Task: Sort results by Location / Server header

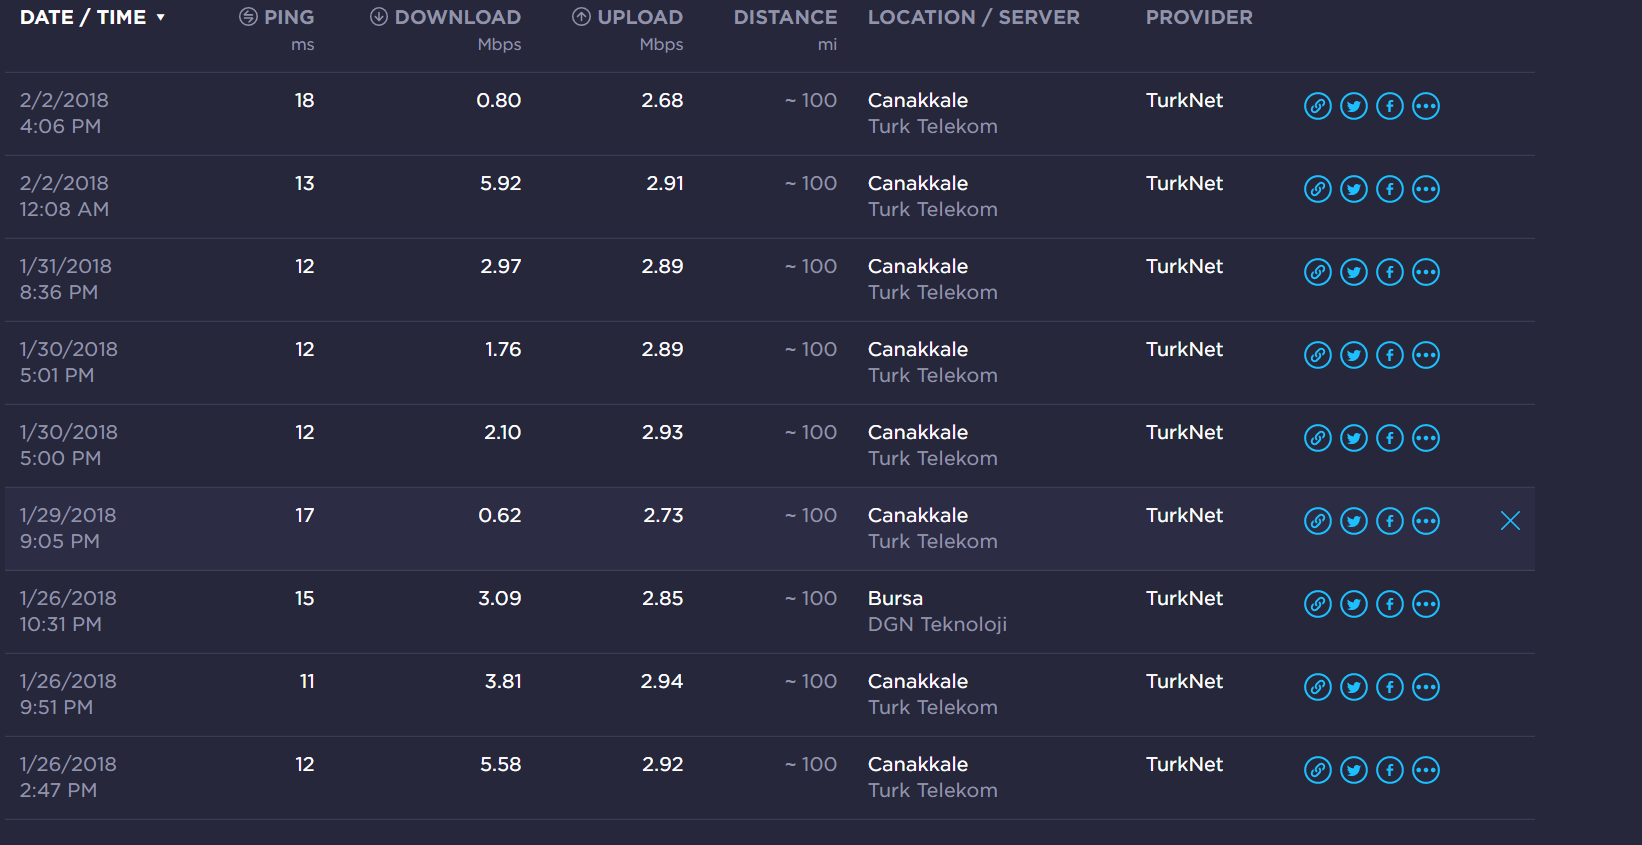Action: [x=974, y=17]
